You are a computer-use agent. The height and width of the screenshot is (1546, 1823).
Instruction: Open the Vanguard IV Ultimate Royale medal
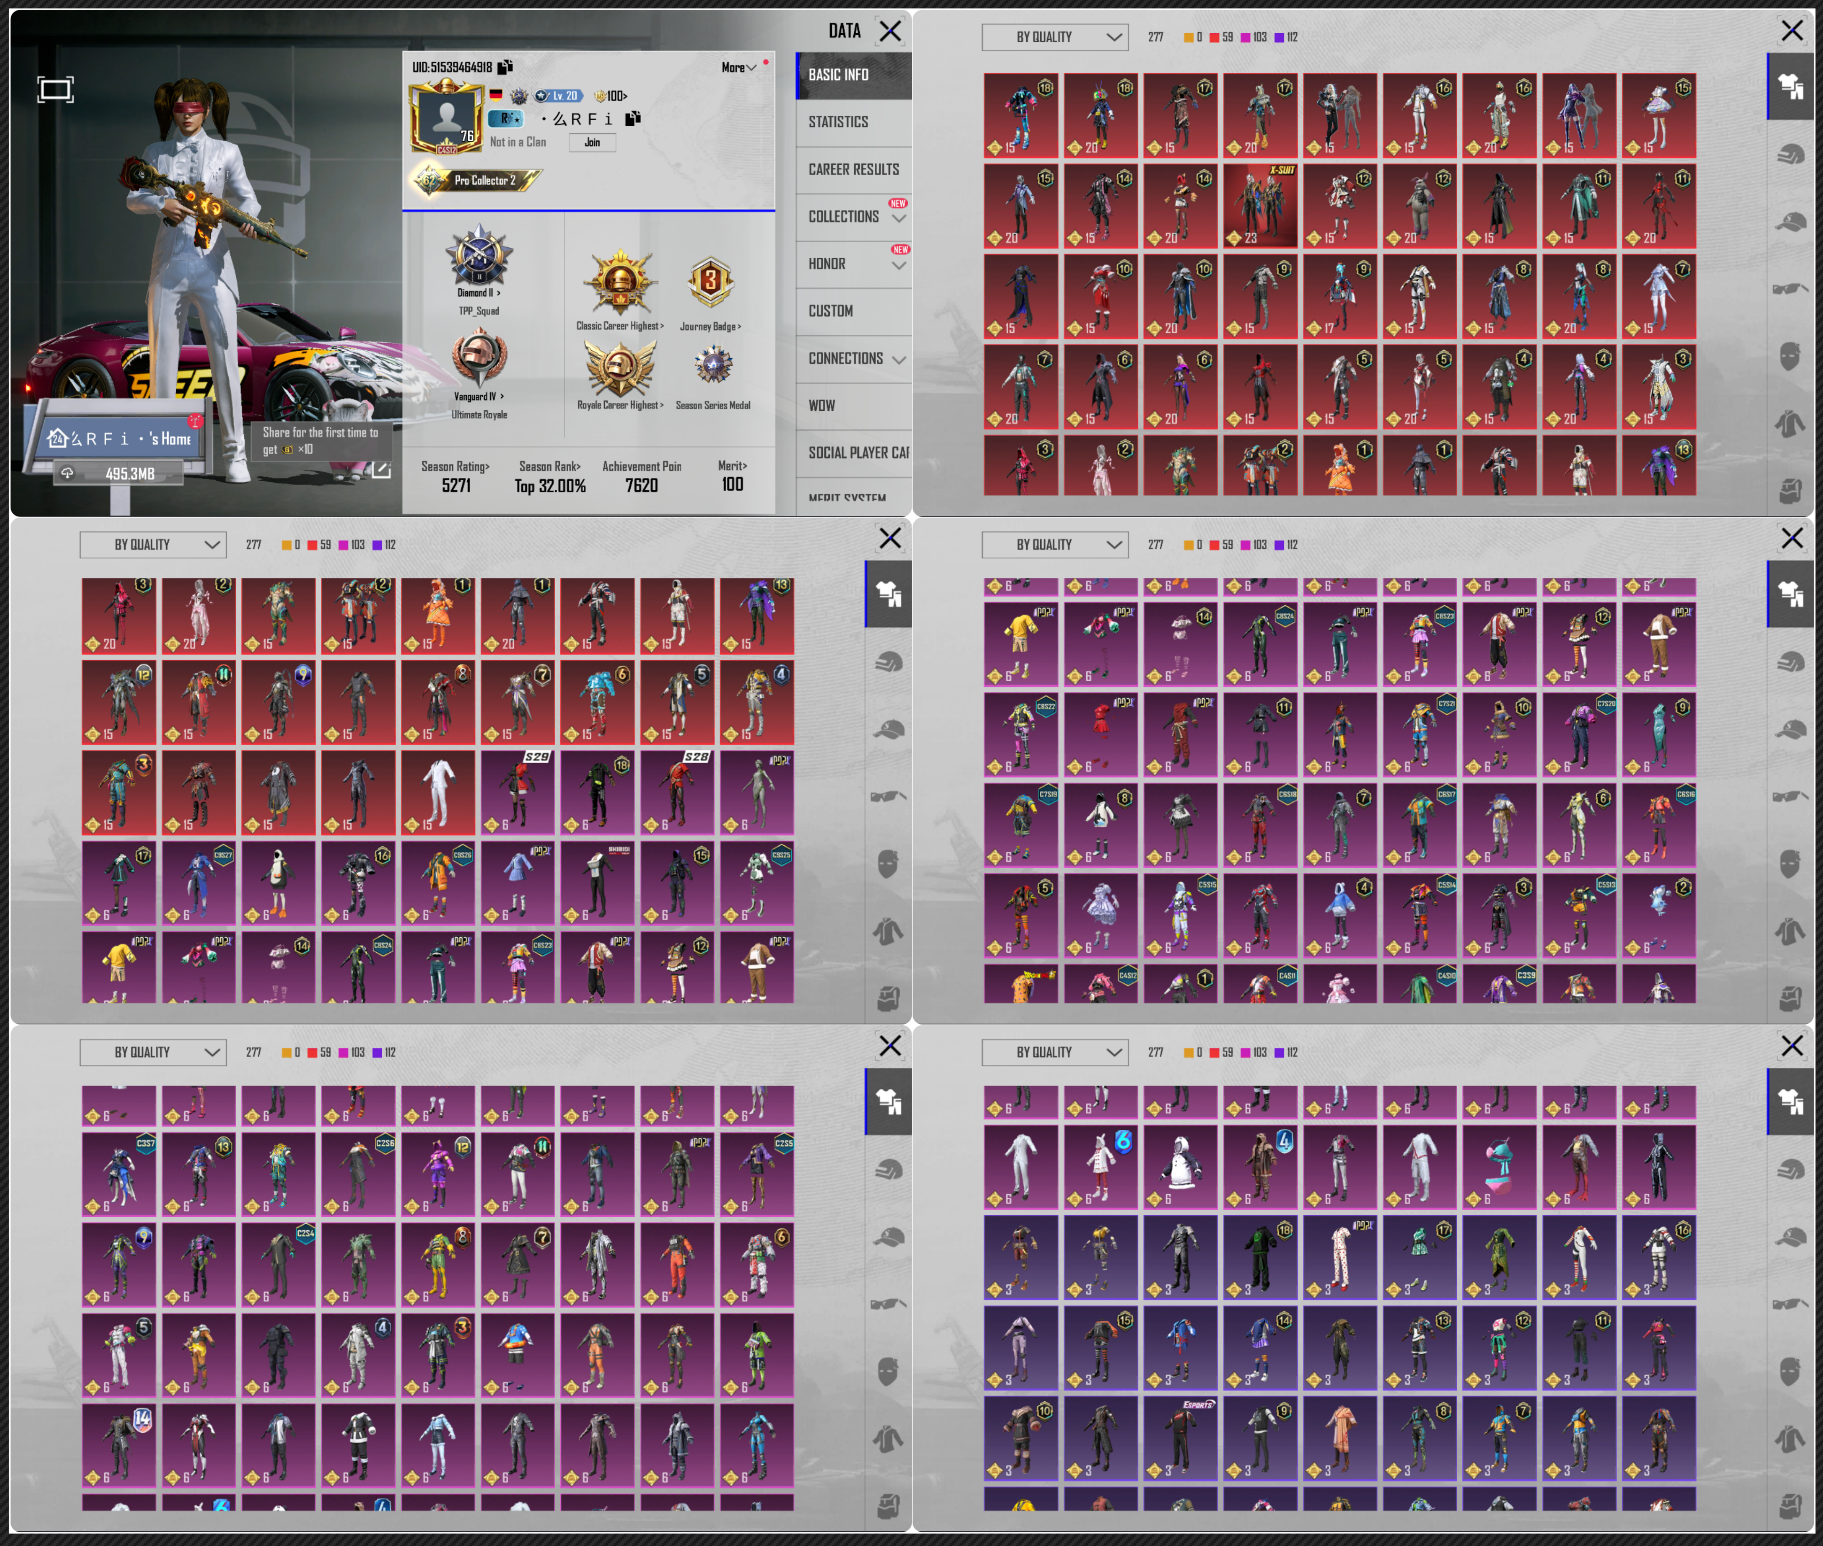[x=479, y=358]
